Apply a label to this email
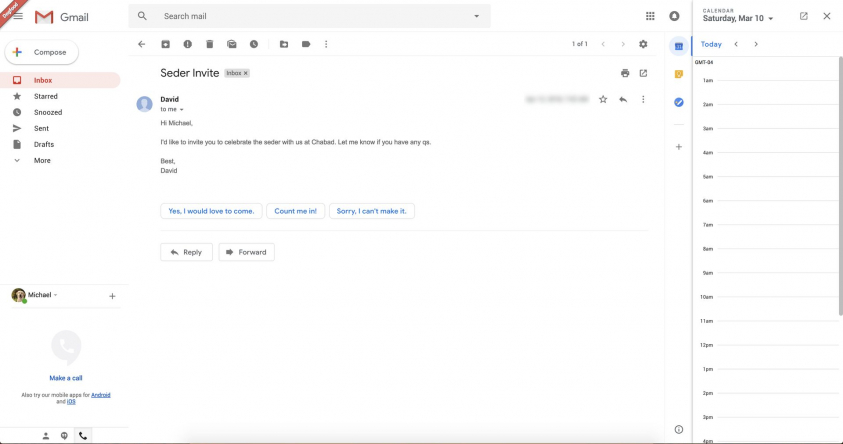Image resolution: width=843 pixels, height=444 pixels. 306,44
